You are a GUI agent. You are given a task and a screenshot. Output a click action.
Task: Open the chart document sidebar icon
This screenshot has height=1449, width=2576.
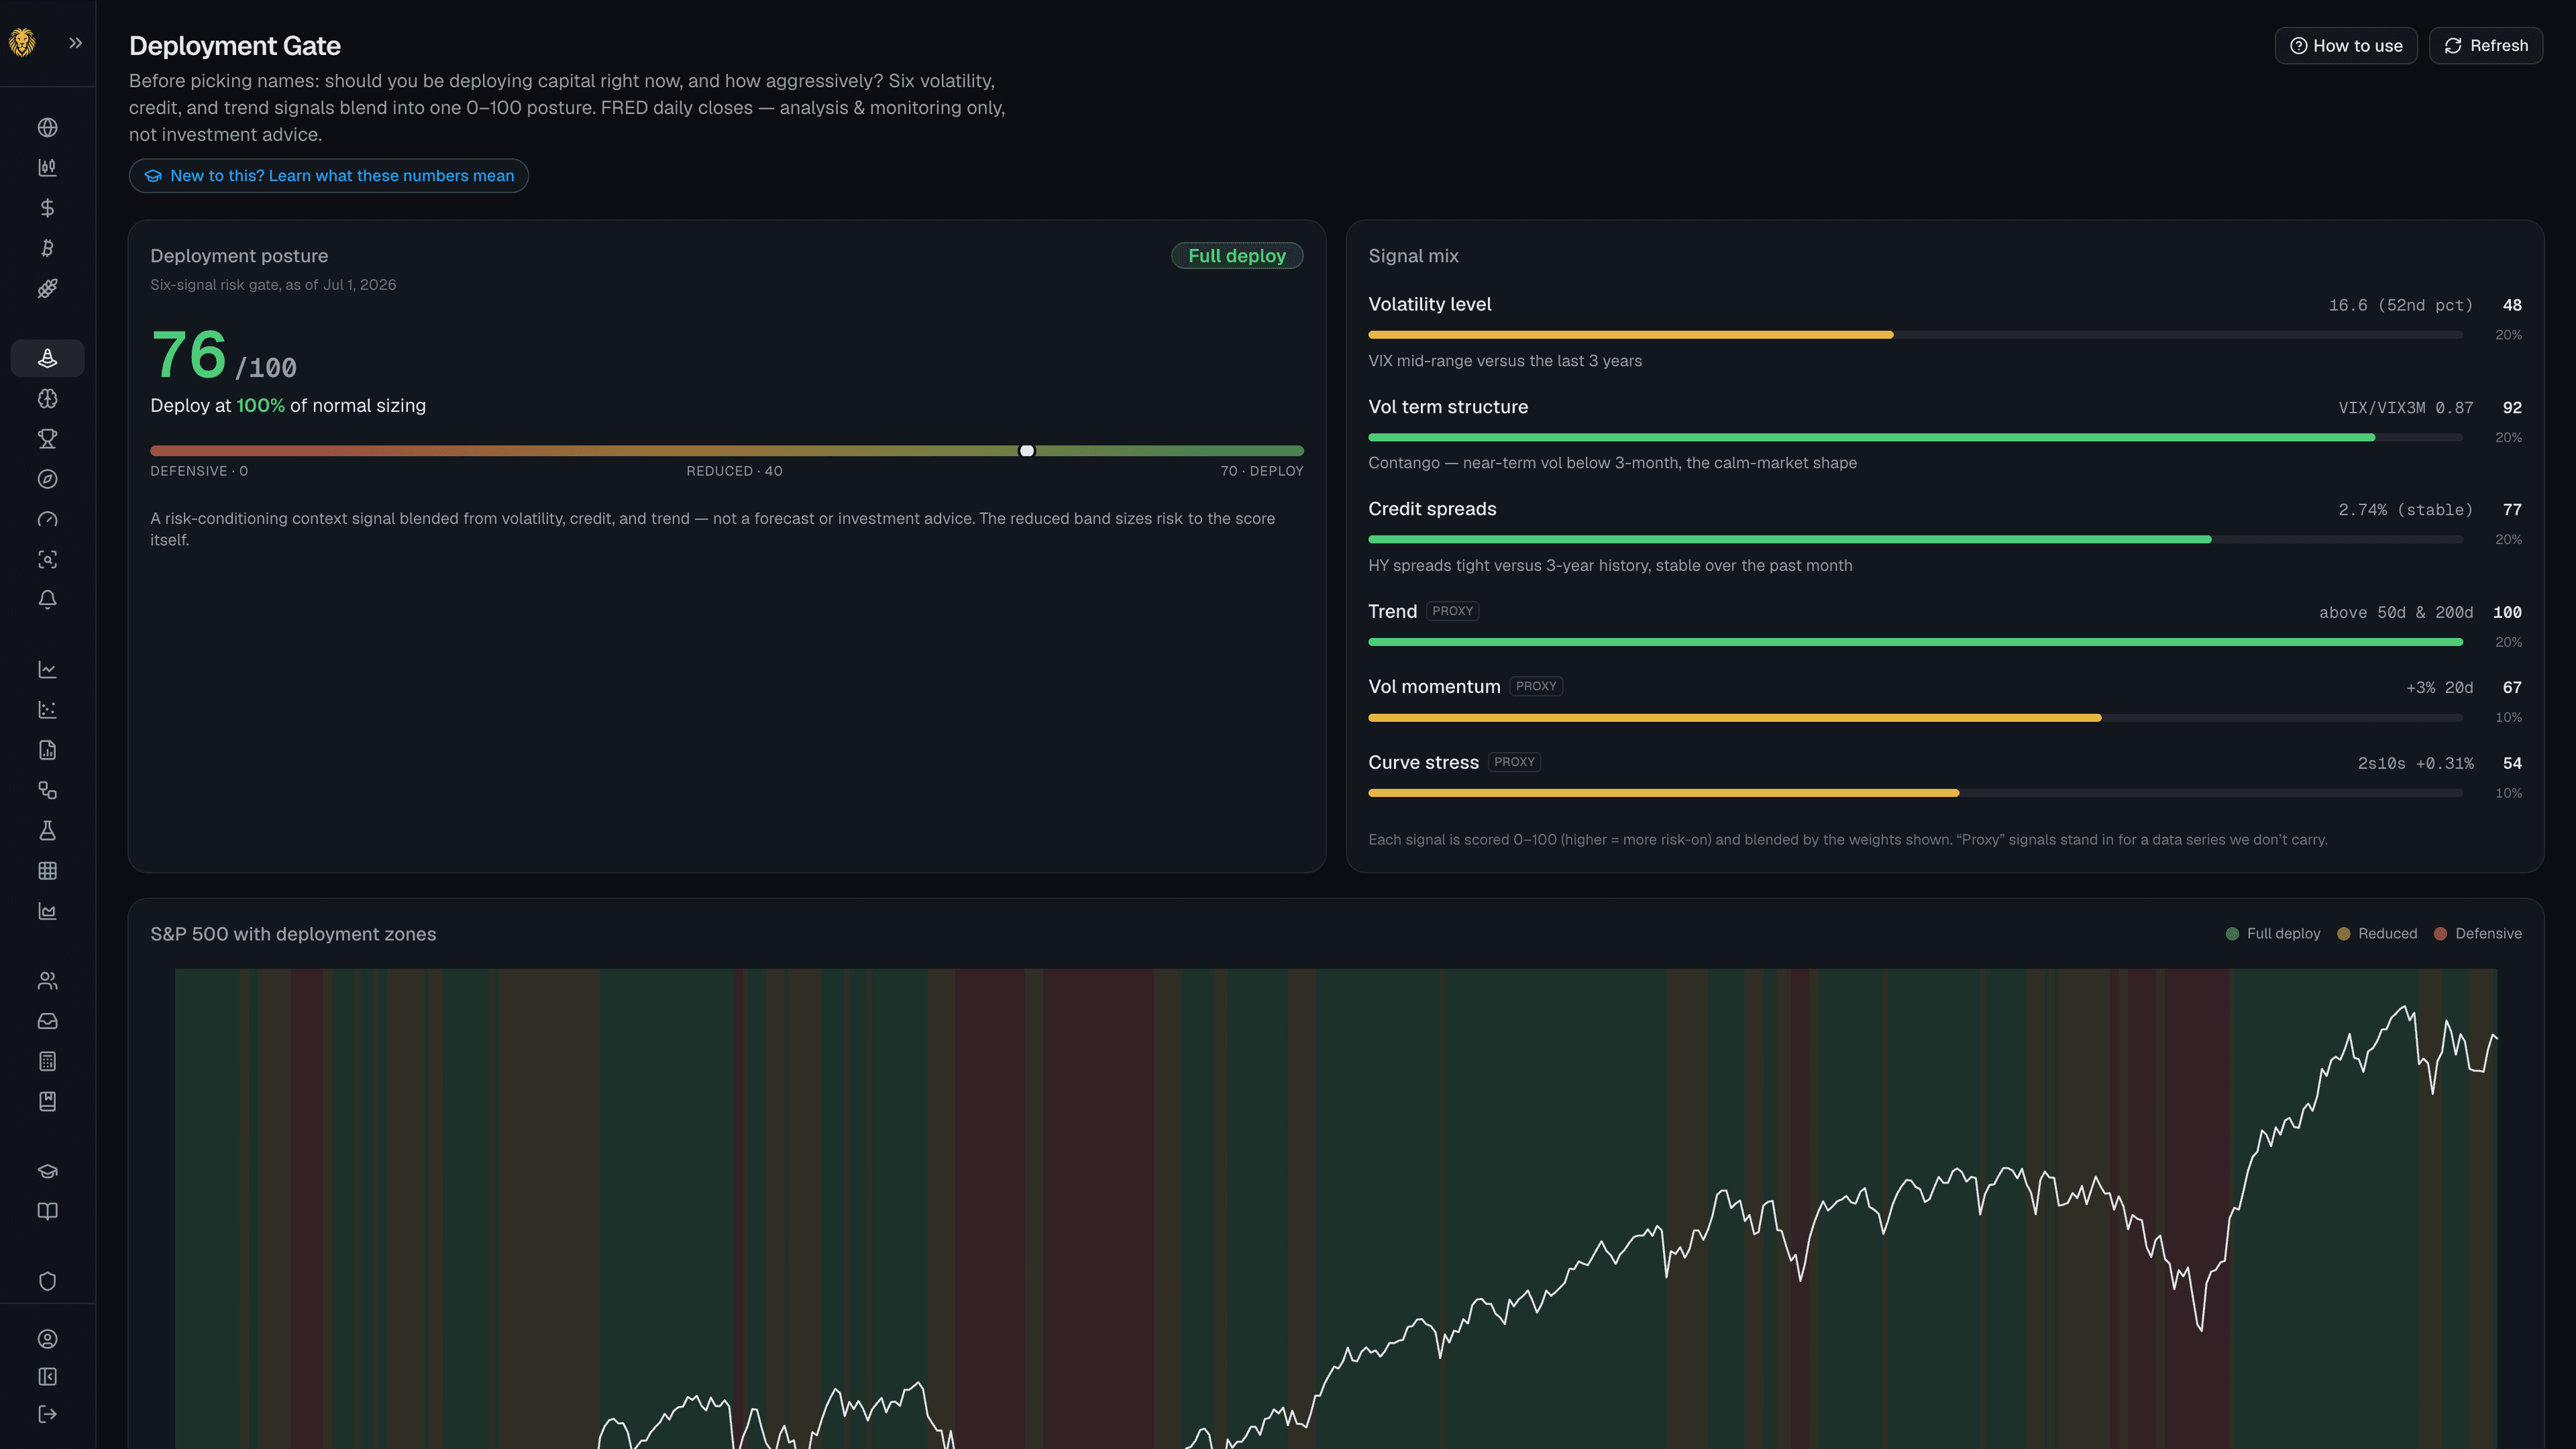click(x=47, y=750)
